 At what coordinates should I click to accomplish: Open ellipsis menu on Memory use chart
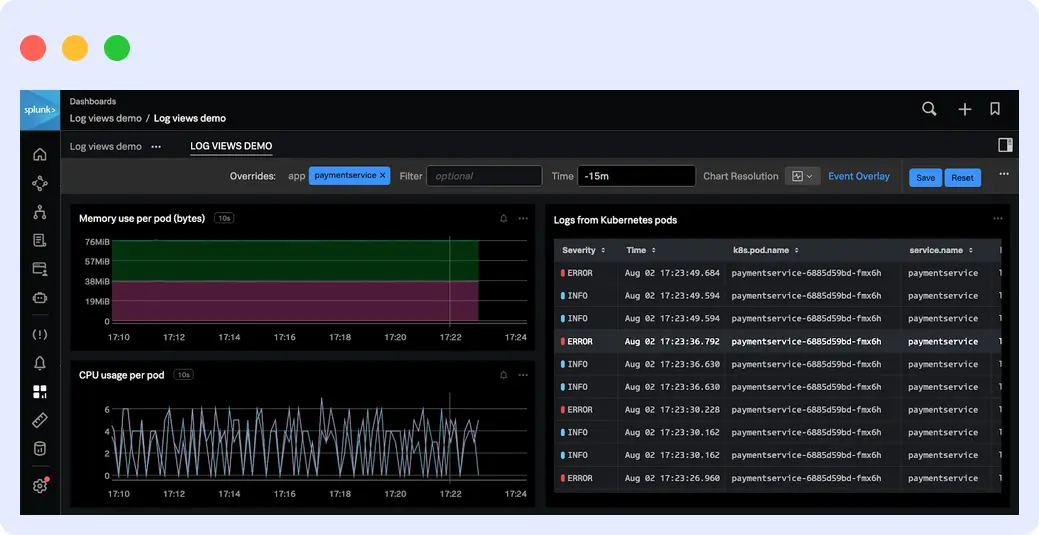[523, 218]
